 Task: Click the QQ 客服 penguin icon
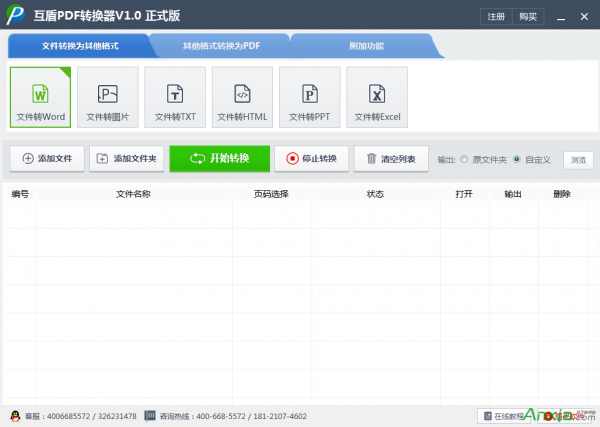[14, 416]
